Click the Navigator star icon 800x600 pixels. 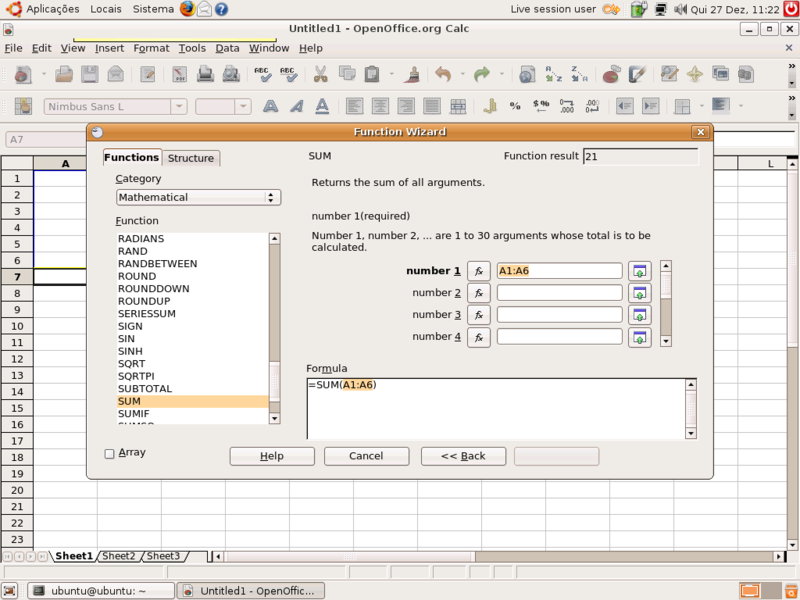point(694,74)
